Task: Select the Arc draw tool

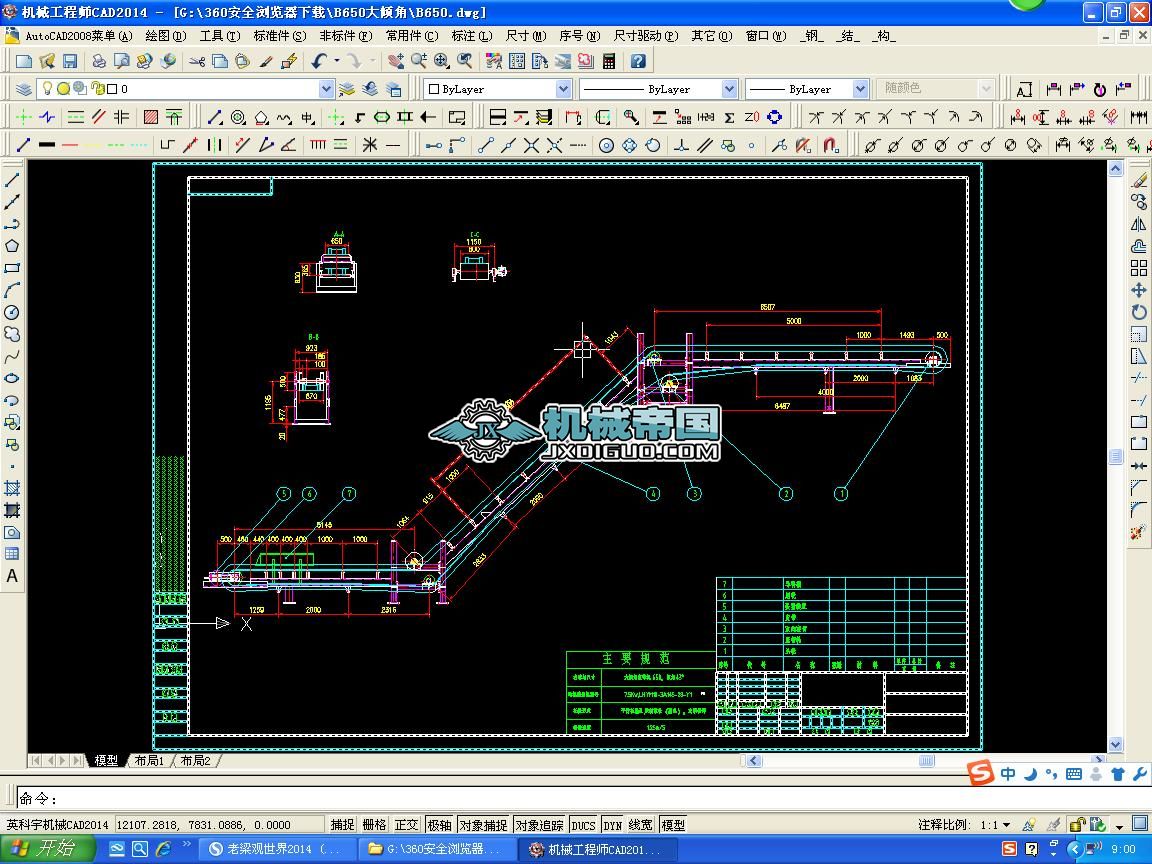Action: click(x=12, y=290)
